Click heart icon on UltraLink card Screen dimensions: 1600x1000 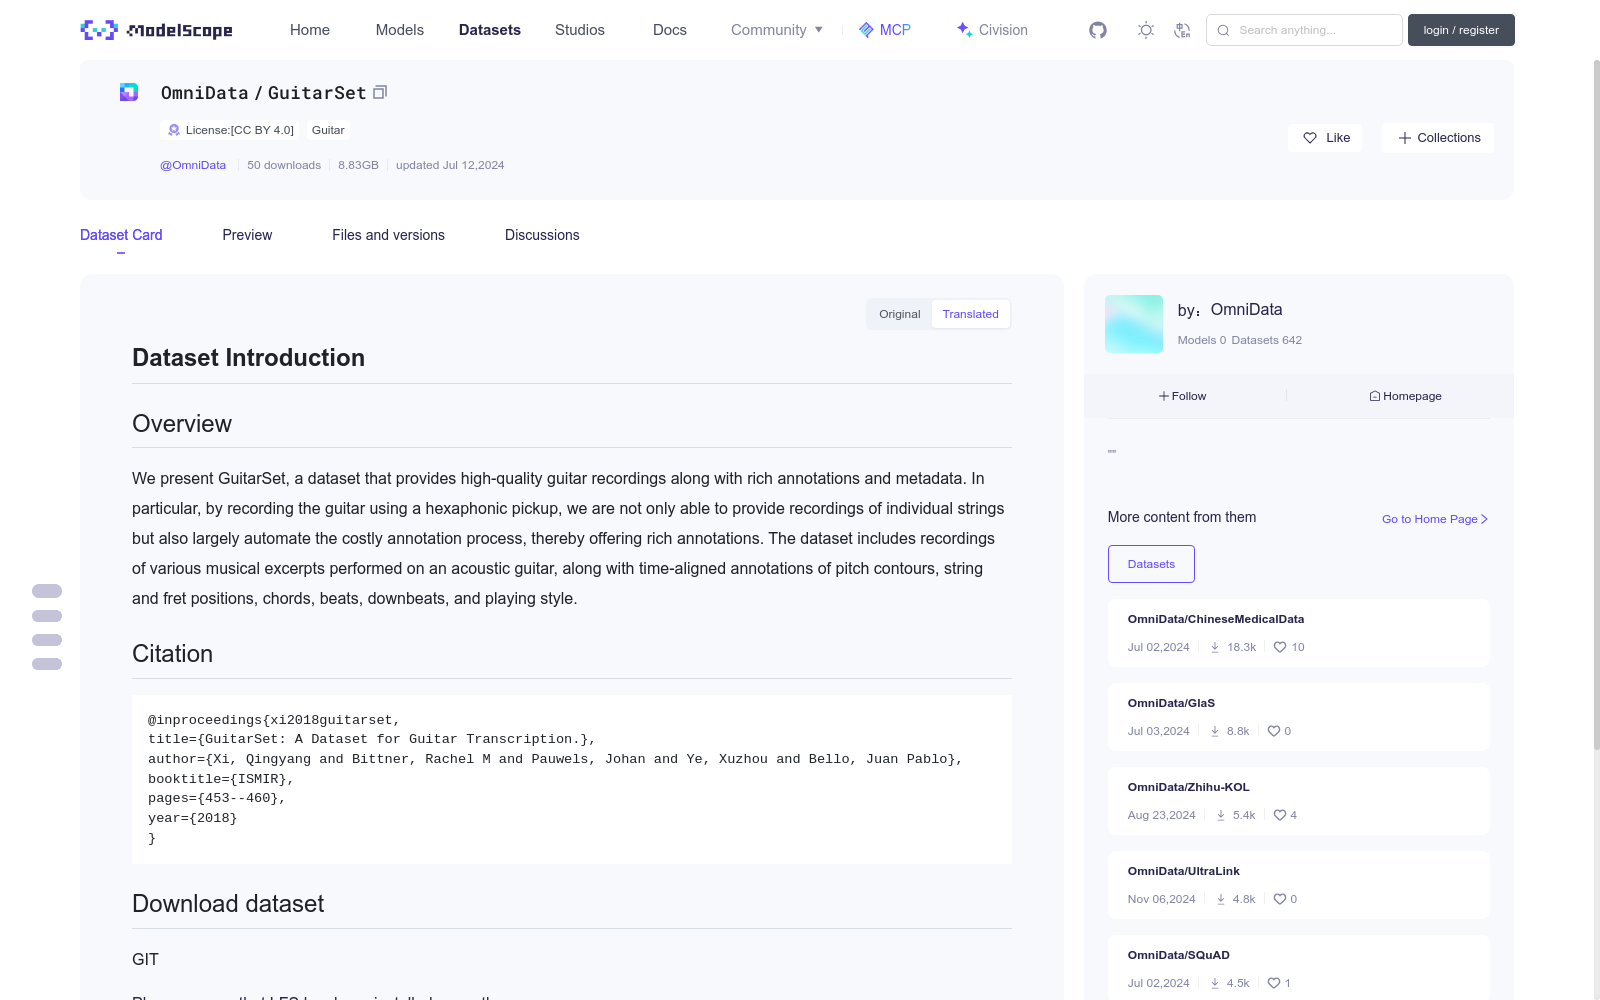pos(1280,899)
